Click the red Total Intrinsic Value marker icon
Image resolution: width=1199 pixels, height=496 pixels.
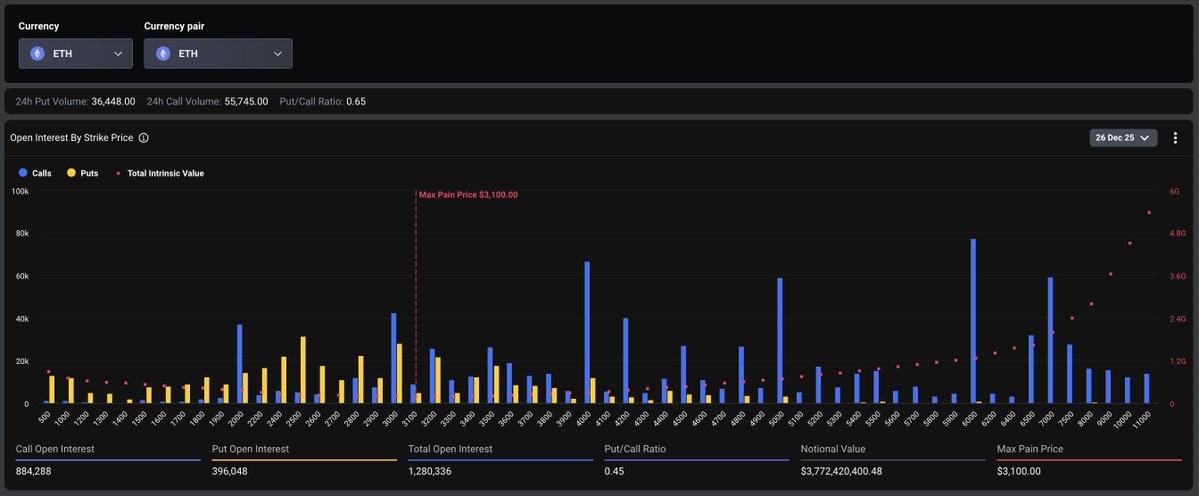tap(119, 173)
